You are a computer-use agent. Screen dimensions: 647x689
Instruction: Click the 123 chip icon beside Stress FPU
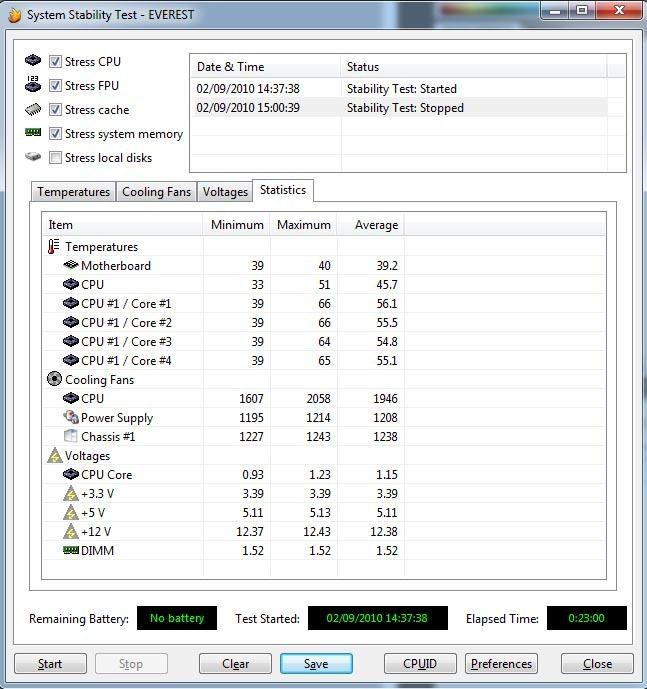point(33,83)
